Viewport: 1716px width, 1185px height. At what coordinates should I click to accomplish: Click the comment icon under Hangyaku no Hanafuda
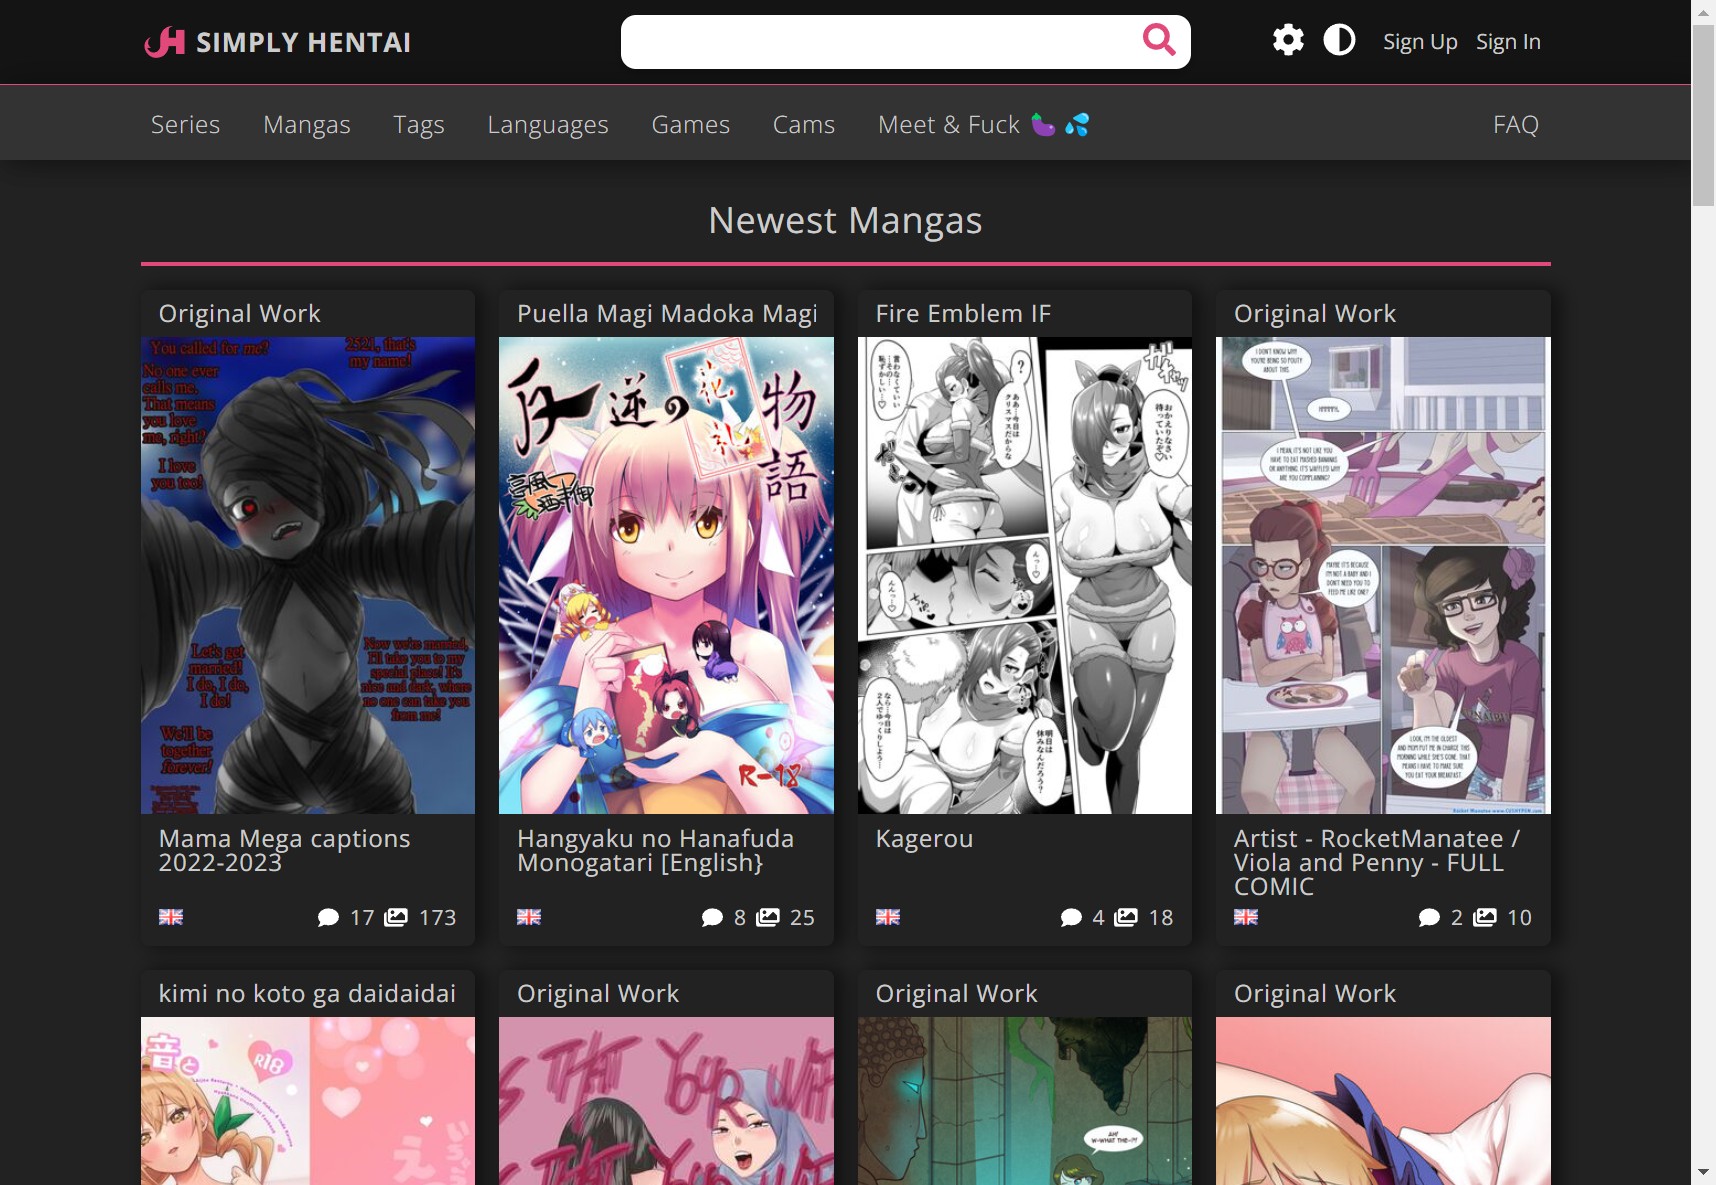tap(712, 917)
